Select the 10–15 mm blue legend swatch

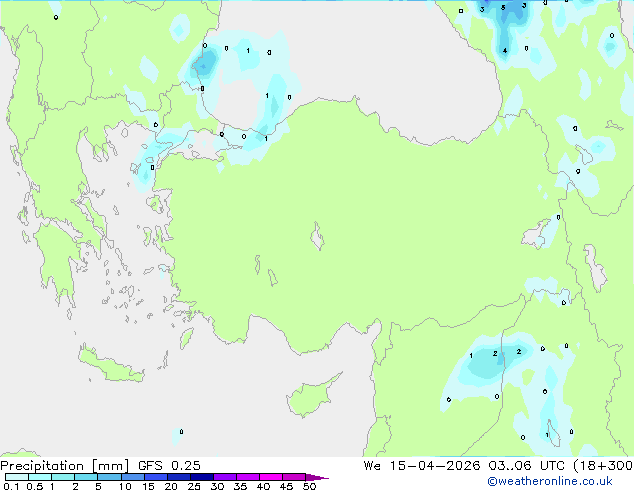[132, 477]
